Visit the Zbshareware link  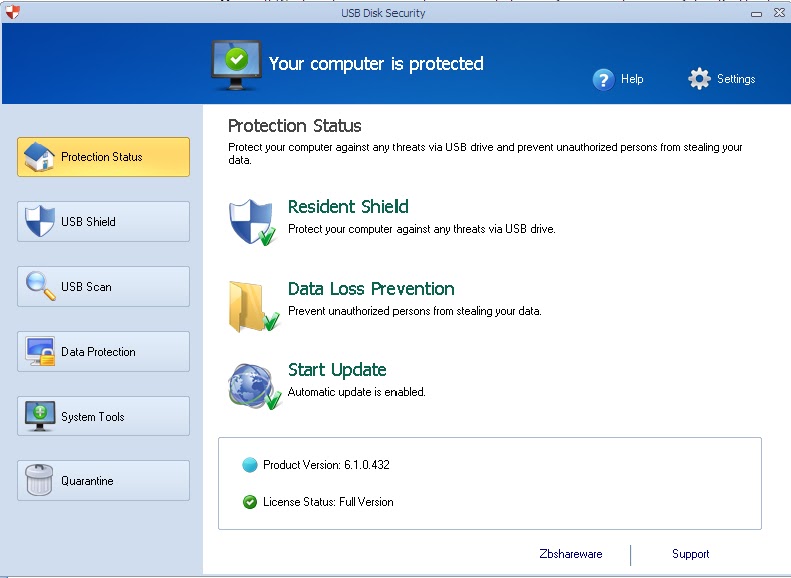pyautogui.click(x=571, y=554)
